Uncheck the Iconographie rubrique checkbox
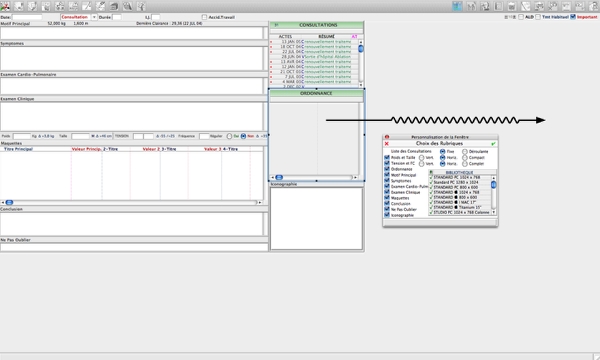Image resolution: width=600 pixels, height=360 pixels. pos(387,215)
